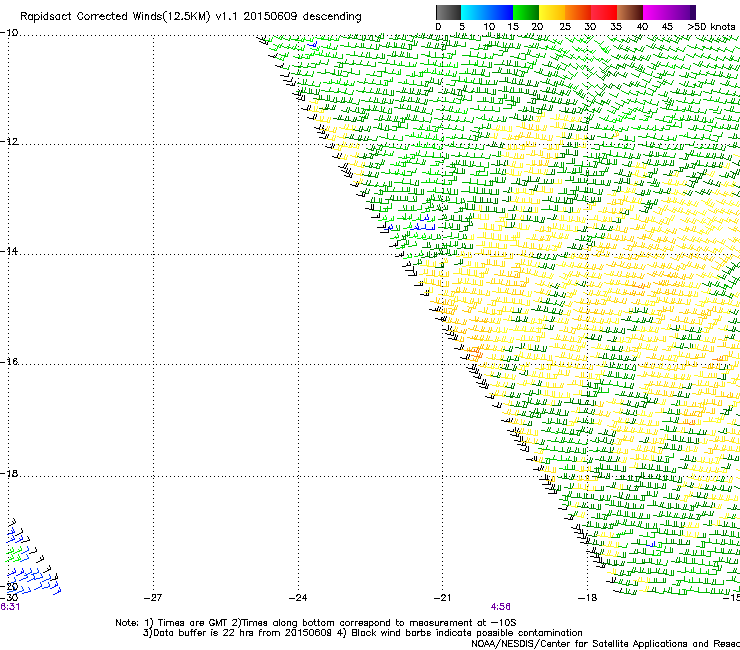Click the '-21' longitude axis label
This screenshot has height=650, width=740.
(443, 598)
